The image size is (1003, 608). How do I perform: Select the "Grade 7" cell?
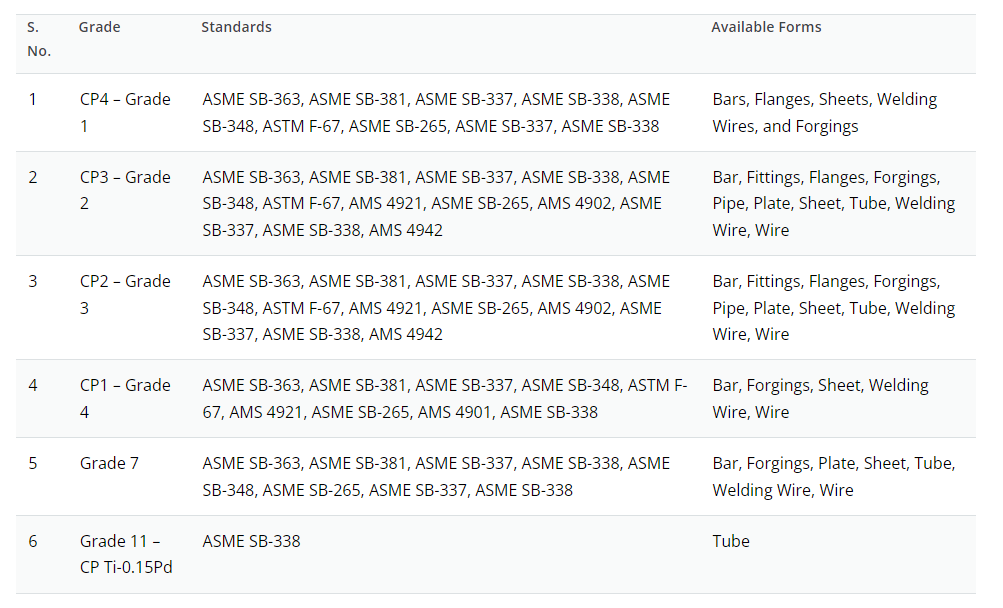[109, 463]
